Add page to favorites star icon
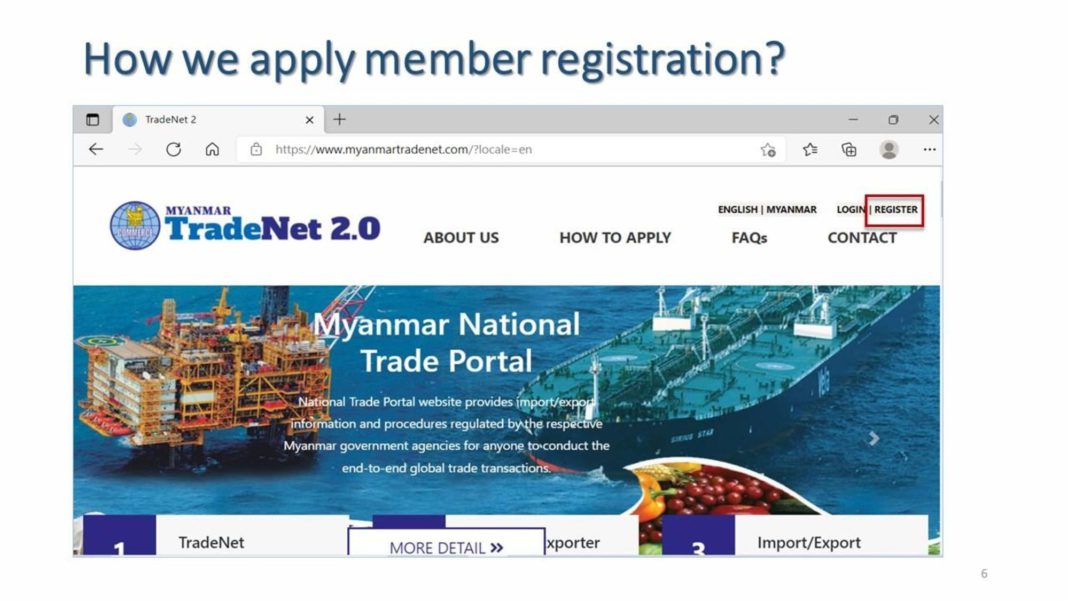Image resolution: width=1068 pixels, height=601 pixels. (768, 150)
